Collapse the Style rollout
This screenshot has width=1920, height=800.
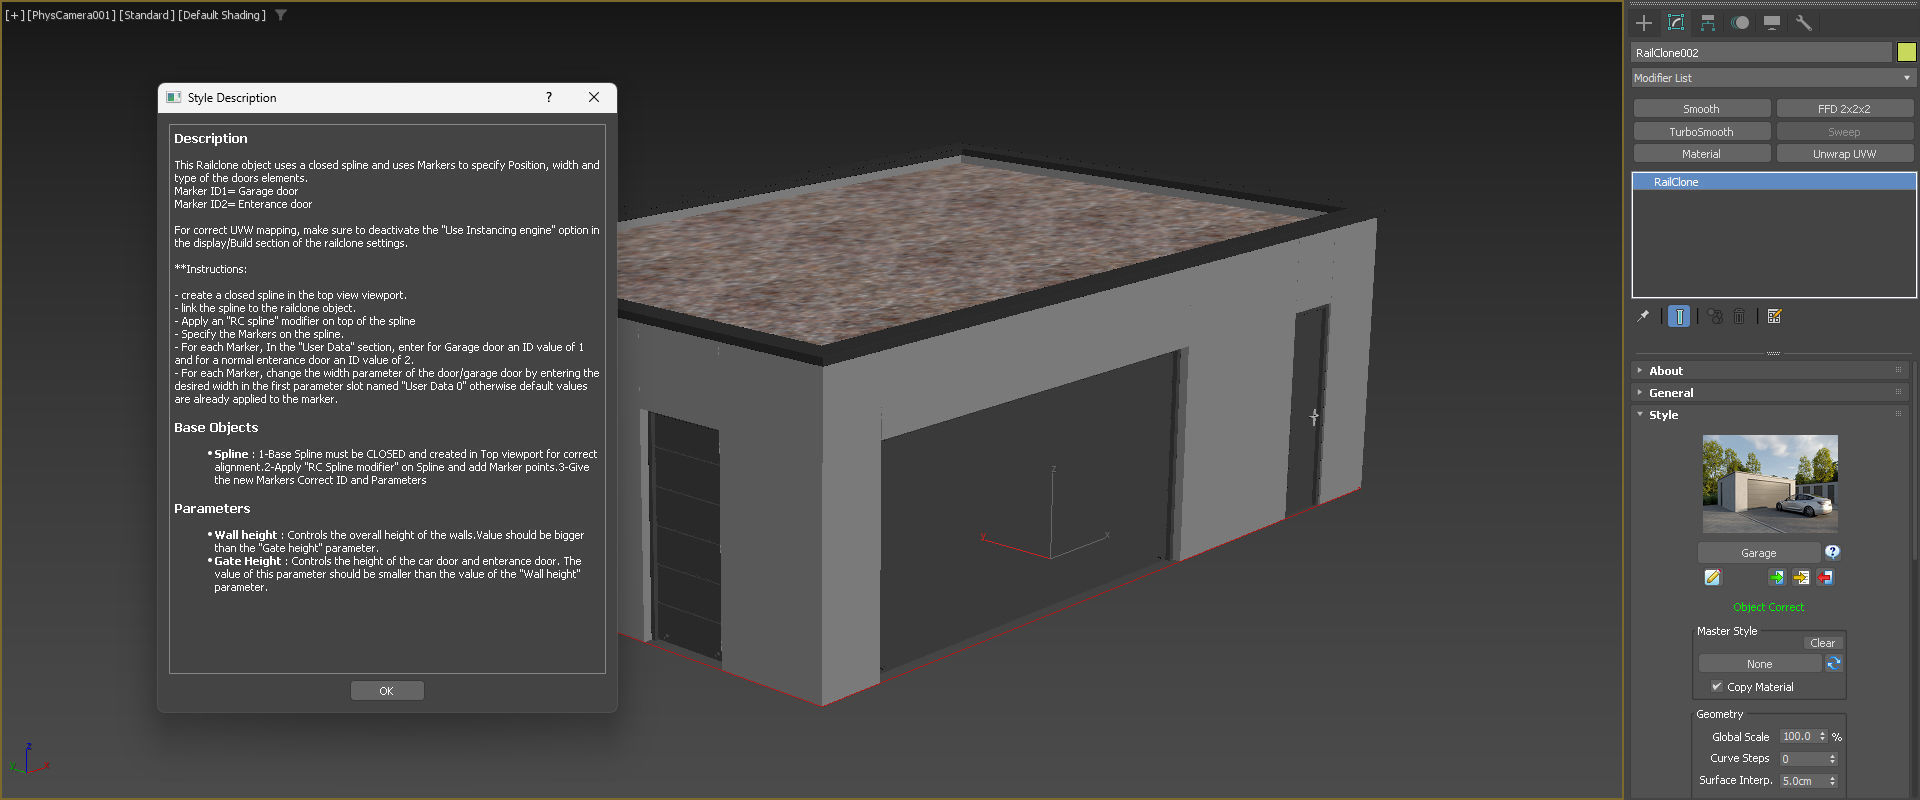point(1663,415)
